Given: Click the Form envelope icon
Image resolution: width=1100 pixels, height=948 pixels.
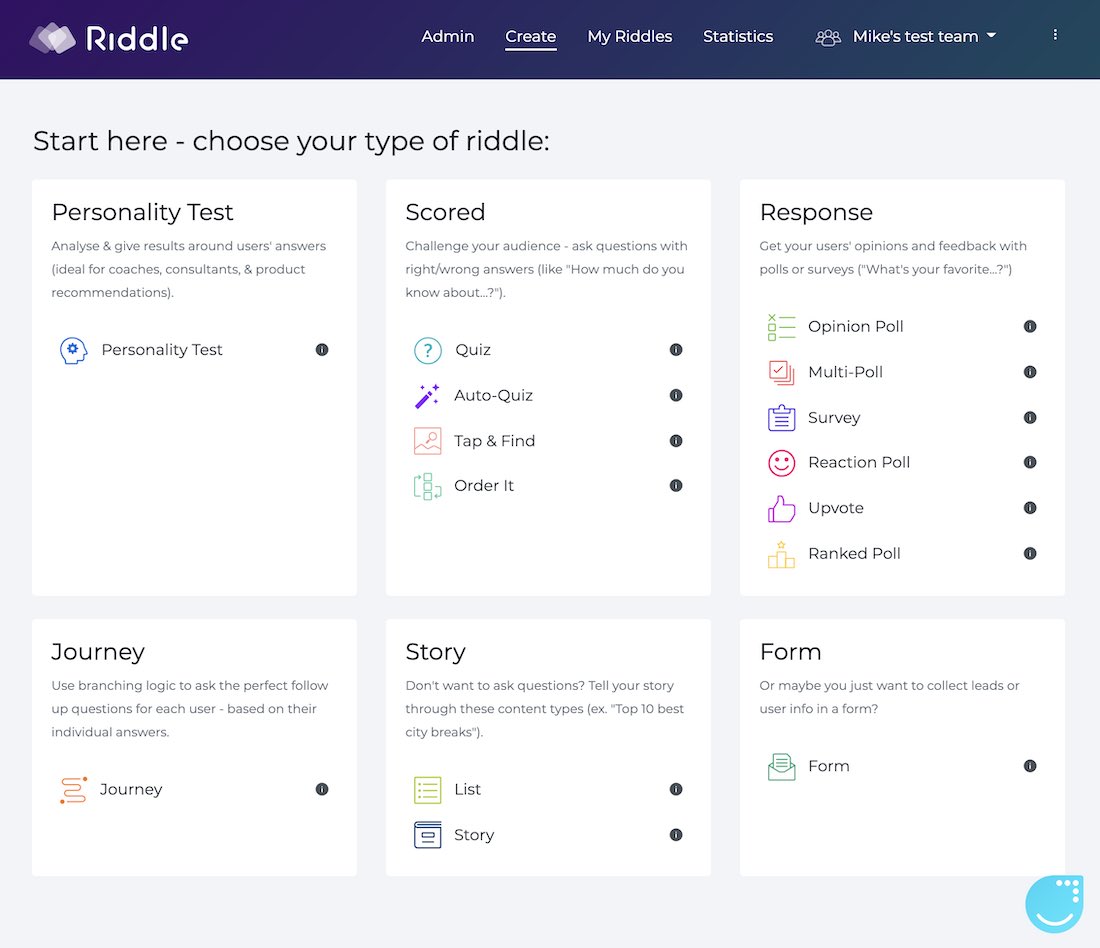Looking at the screenshot, I should [782, 767].
